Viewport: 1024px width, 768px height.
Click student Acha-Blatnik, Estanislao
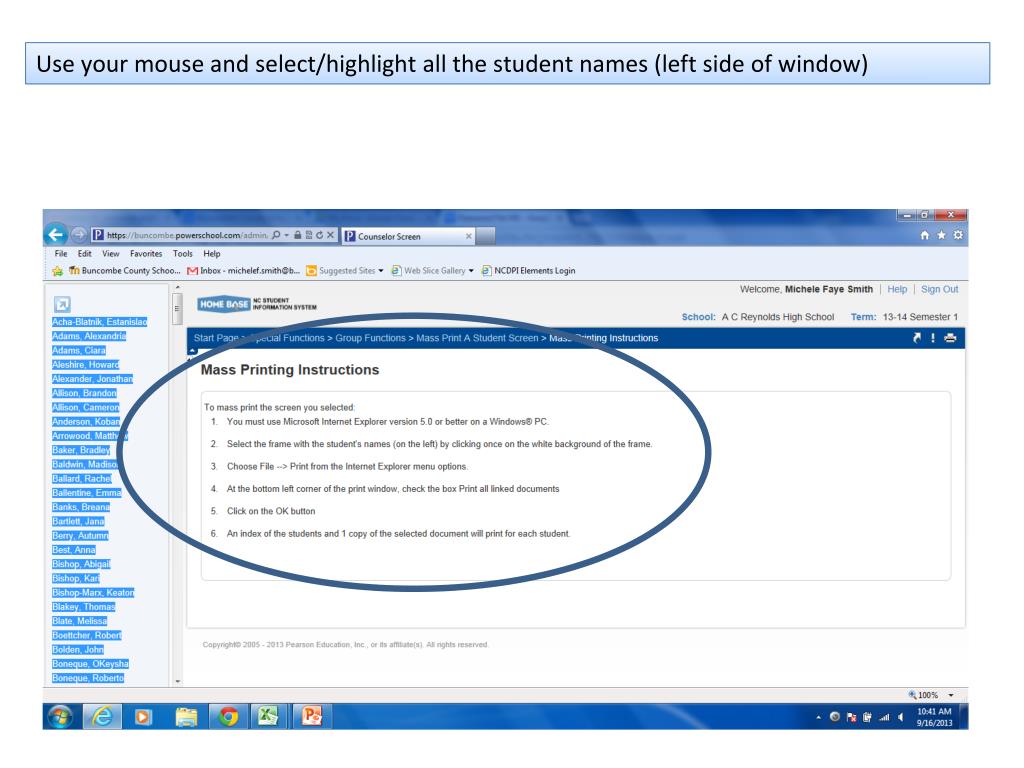tap(99, 322)
